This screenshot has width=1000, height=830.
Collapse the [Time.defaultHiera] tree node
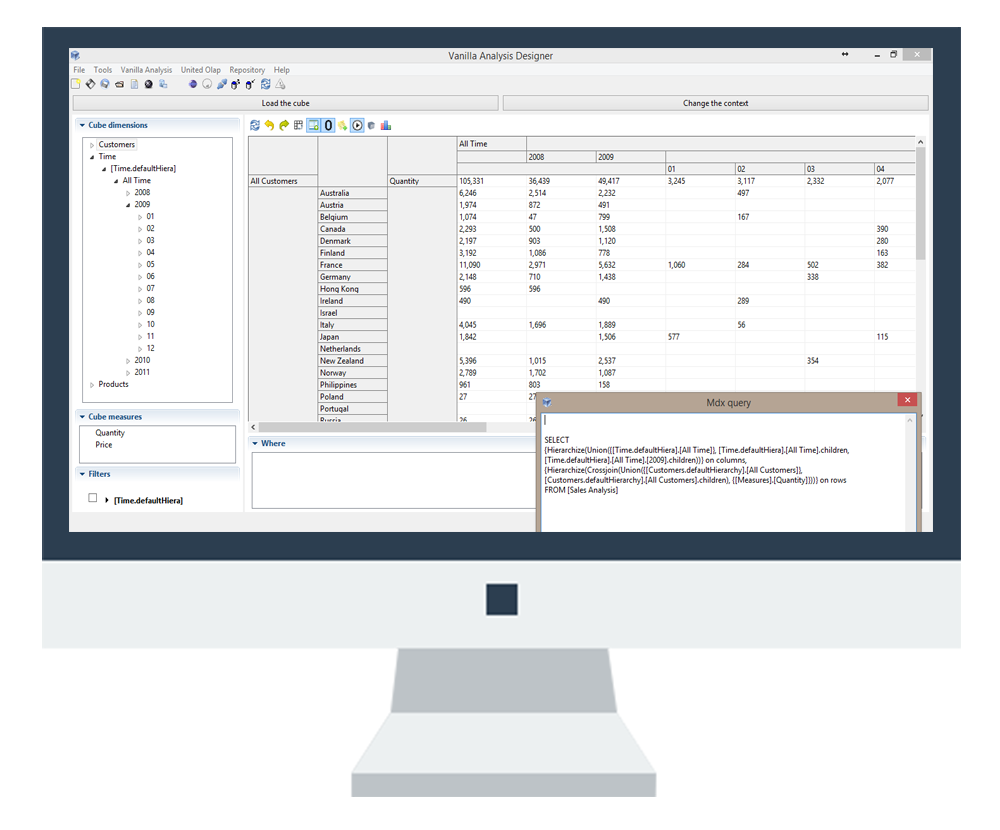(104, 169)
